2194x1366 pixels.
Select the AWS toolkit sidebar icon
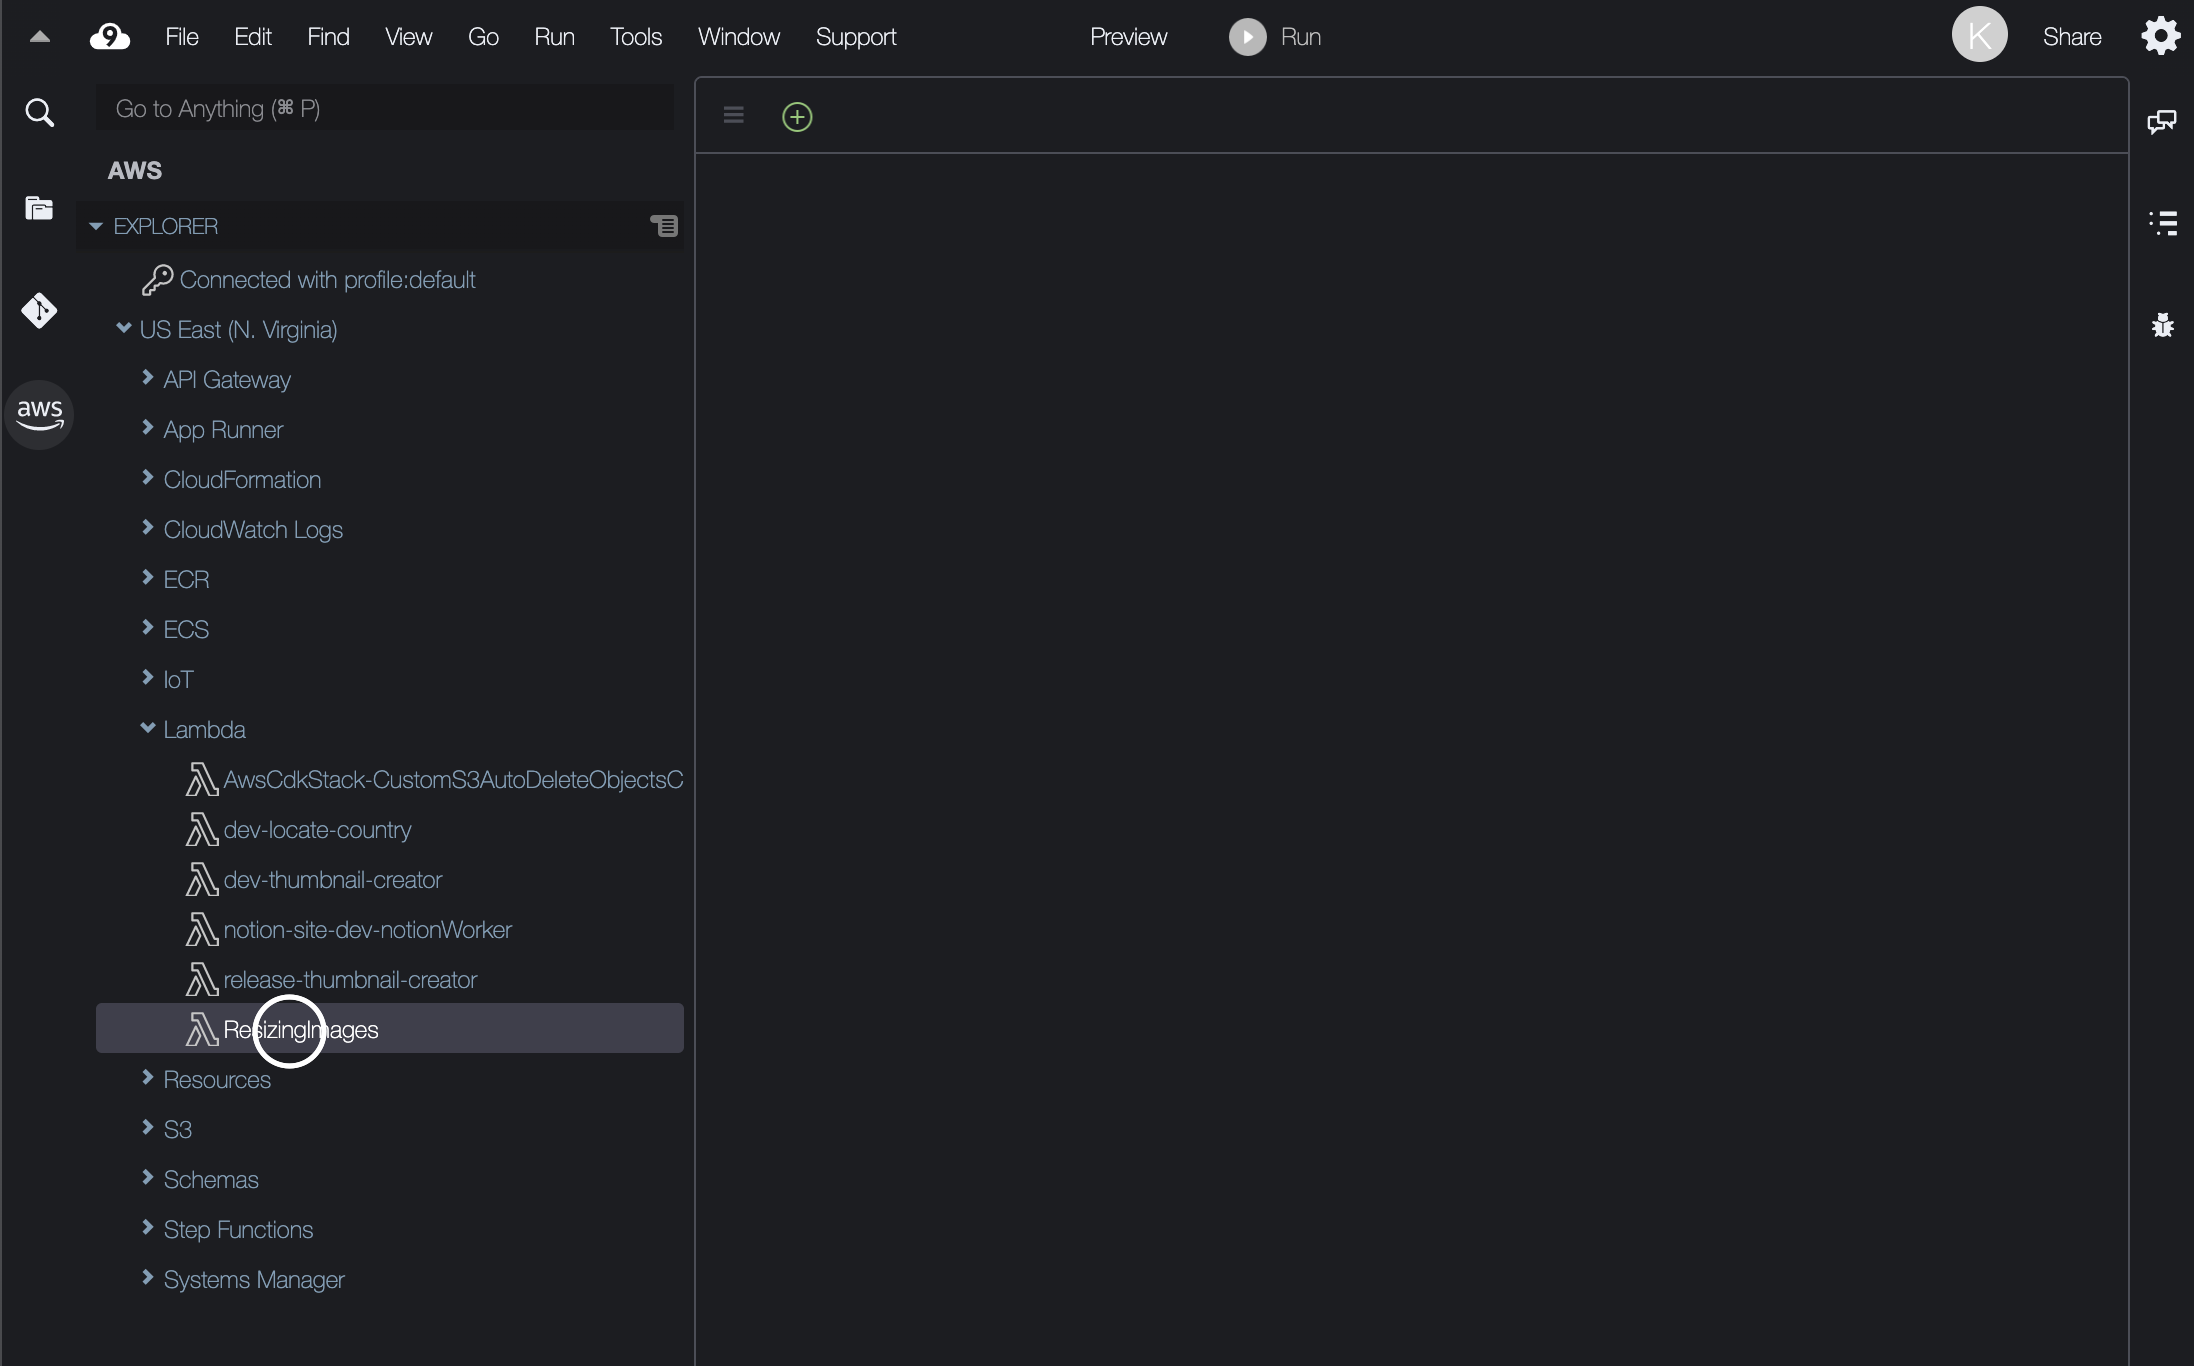(x=39, y=414)
